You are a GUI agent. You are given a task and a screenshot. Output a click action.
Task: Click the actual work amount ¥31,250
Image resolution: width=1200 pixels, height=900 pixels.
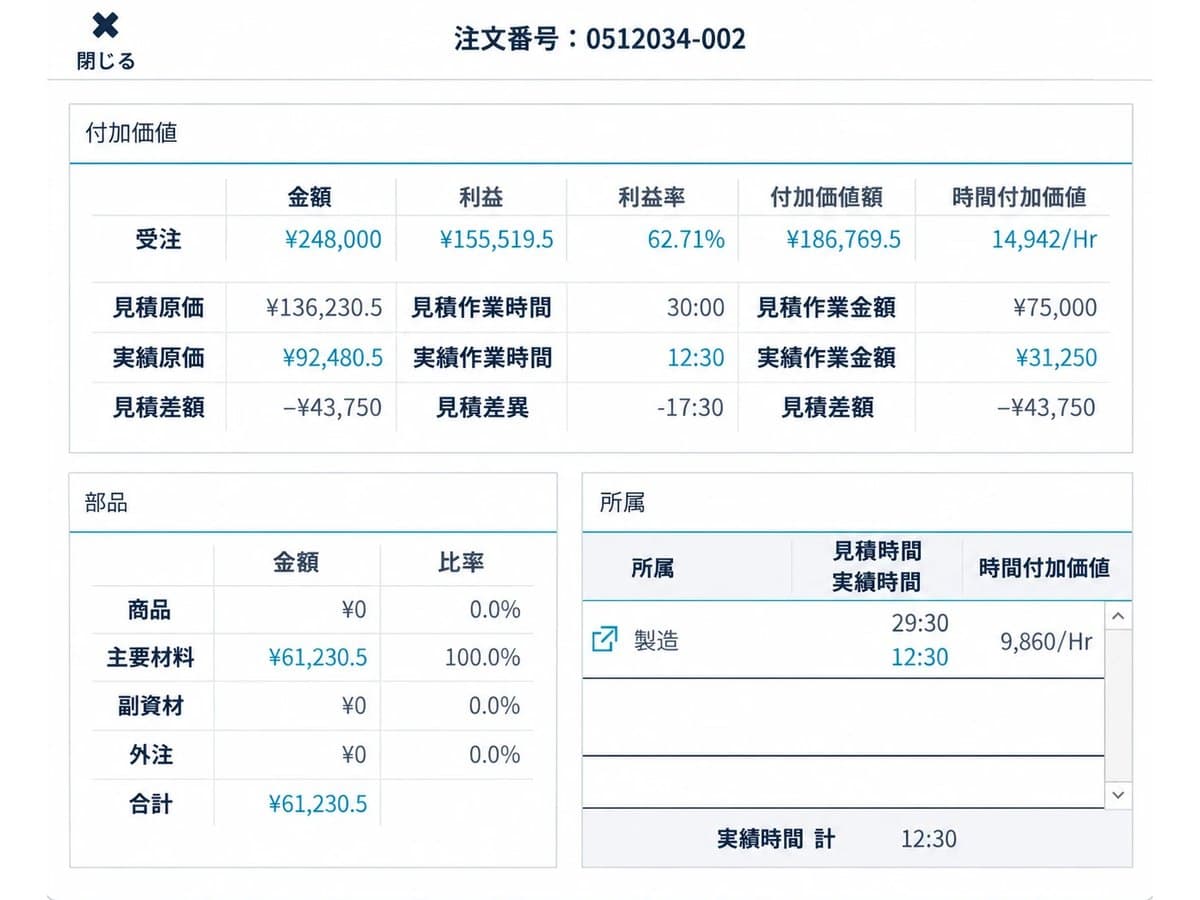1056,357
